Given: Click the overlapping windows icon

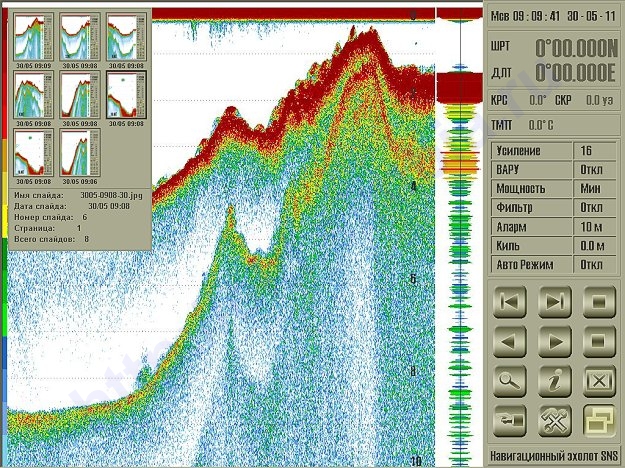Looking at the screenshot, I should 598,421.
